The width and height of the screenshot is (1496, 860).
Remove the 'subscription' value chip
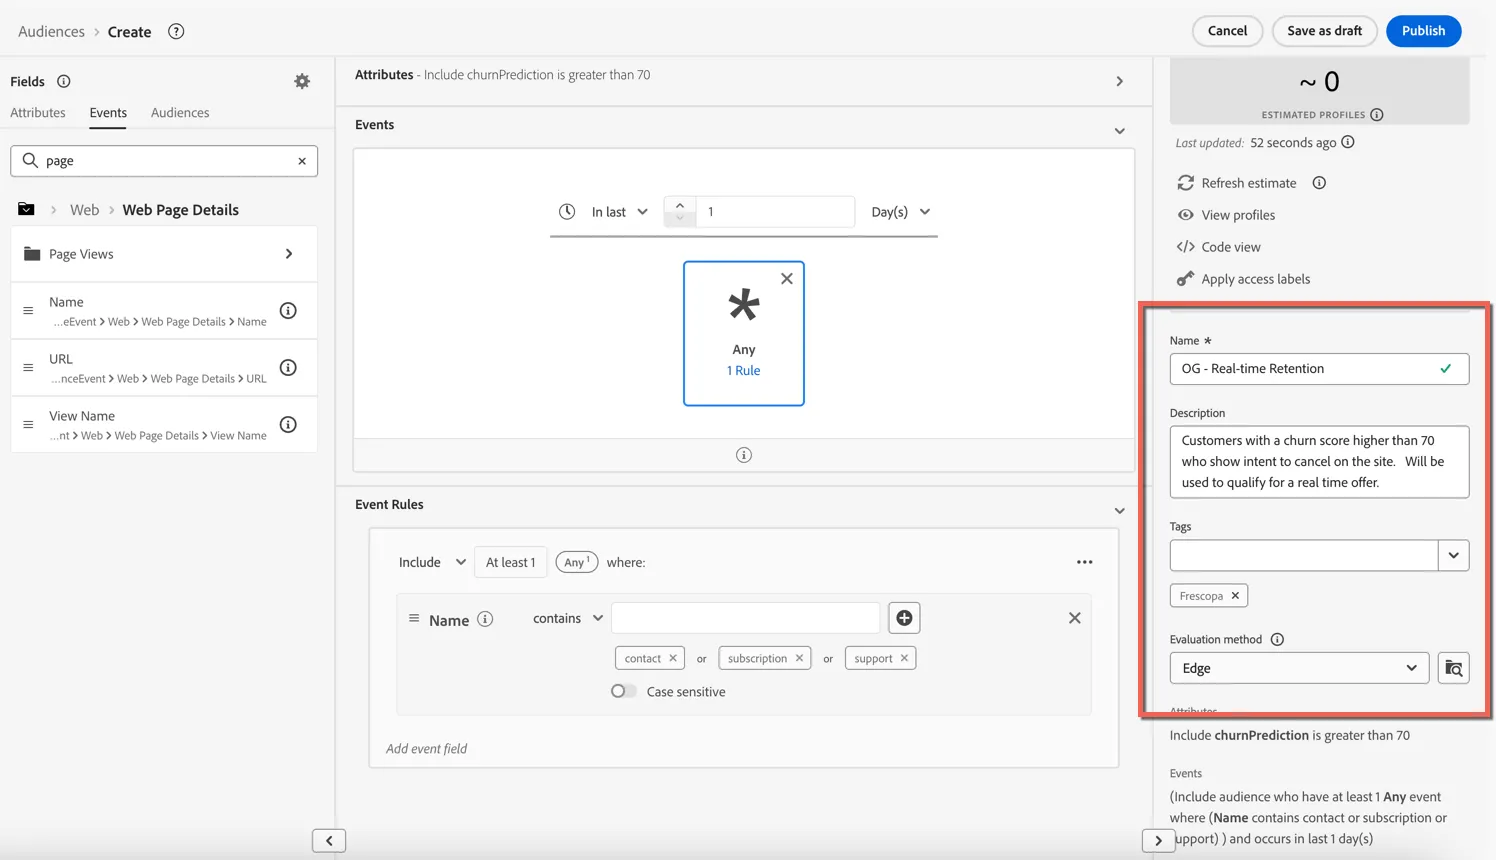(x=799, y=658)
